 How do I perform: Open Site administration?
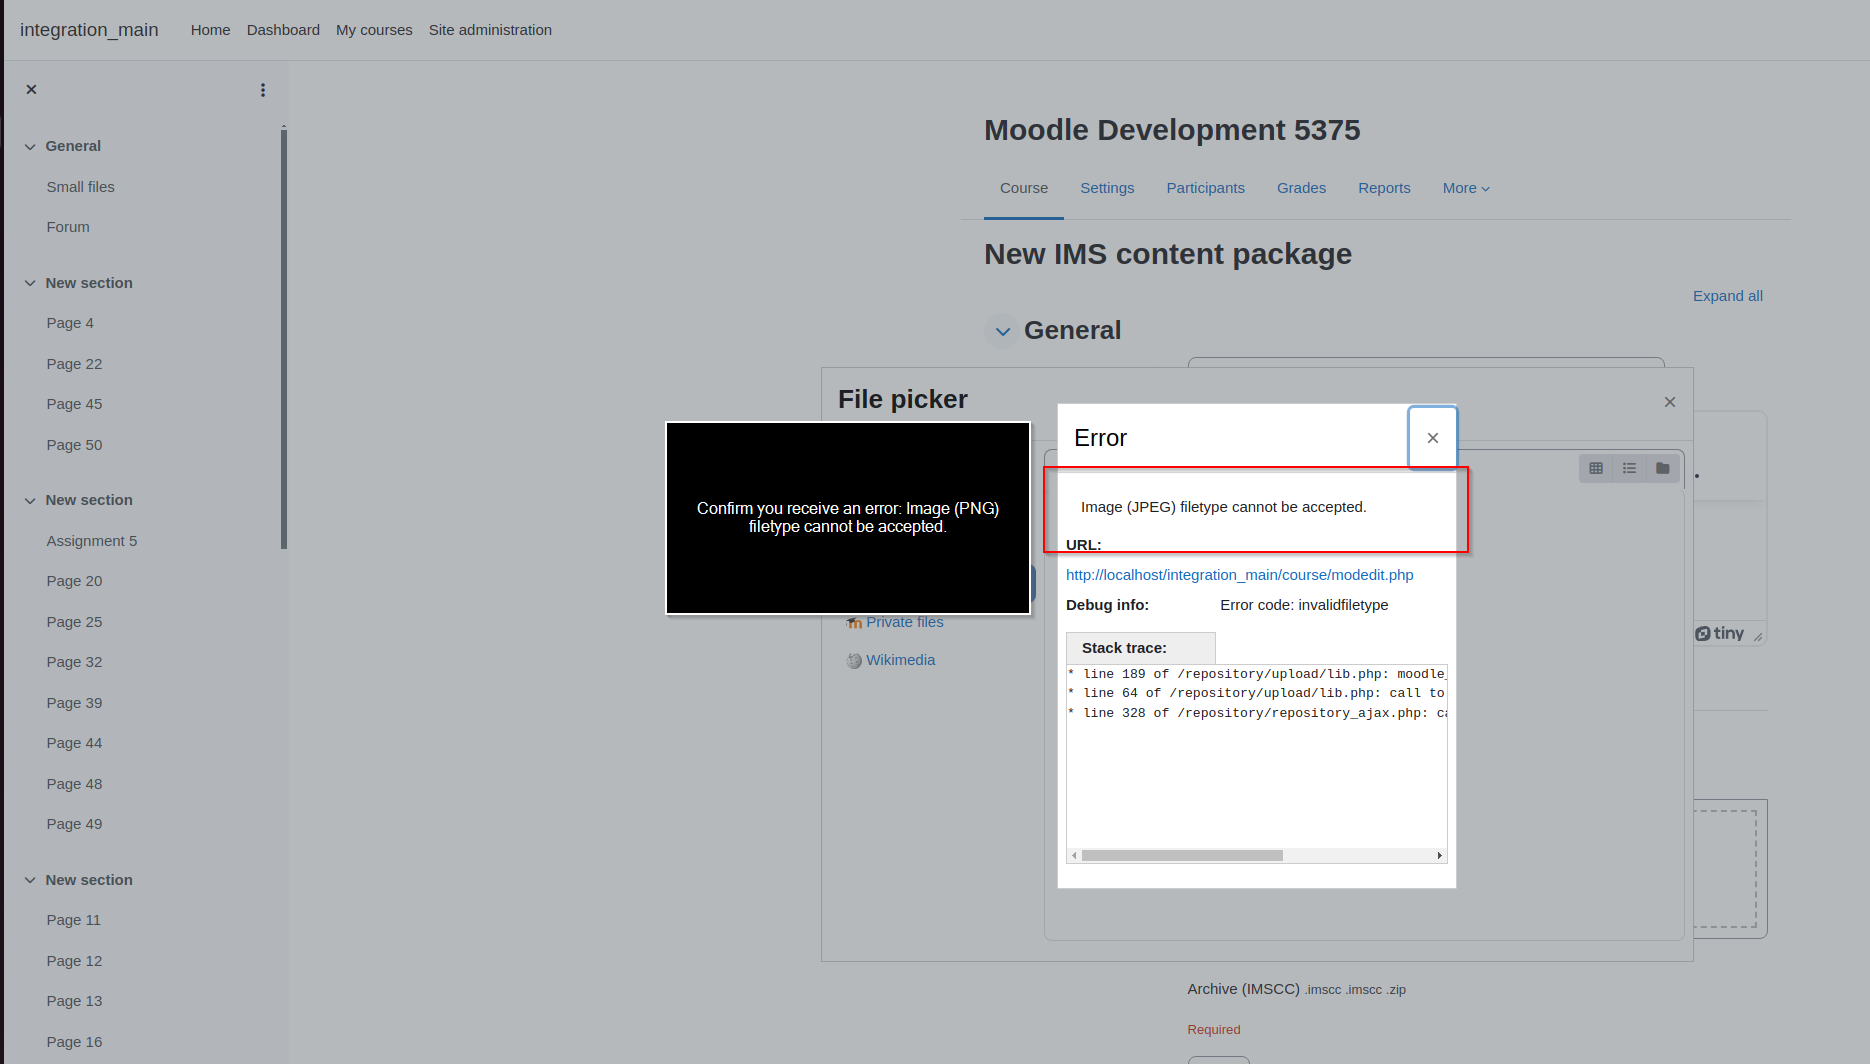[490, 30]
